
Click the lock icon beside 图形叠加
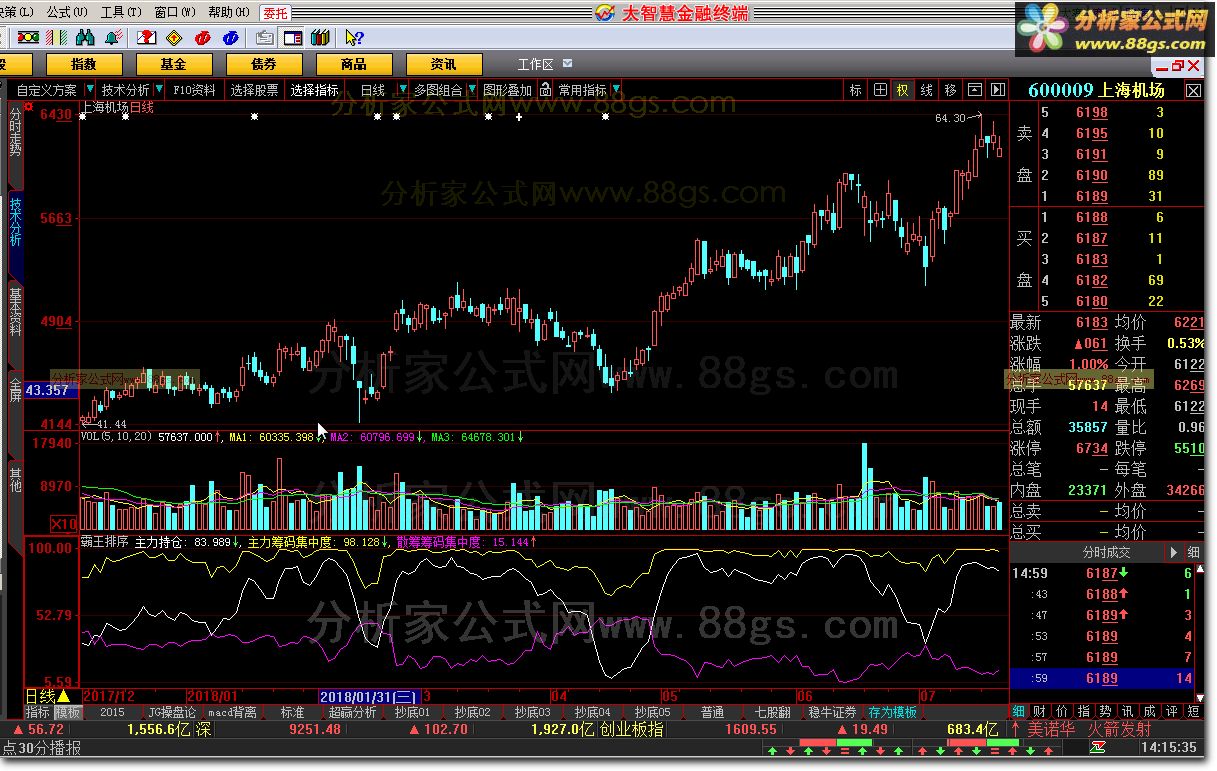tap(545, 89)
